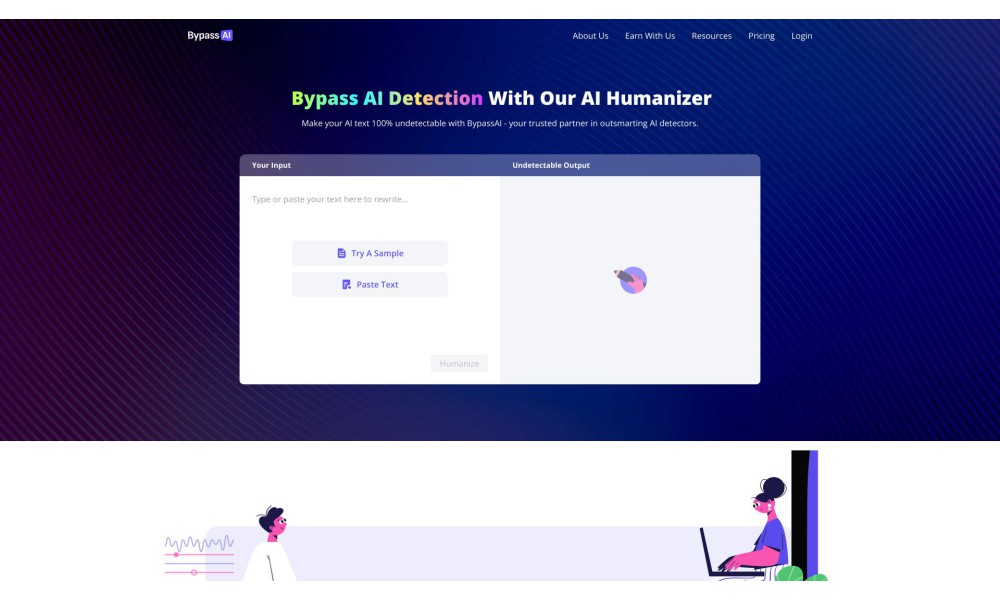Click the Login link

pyautogui.click(x=802, y=36)
